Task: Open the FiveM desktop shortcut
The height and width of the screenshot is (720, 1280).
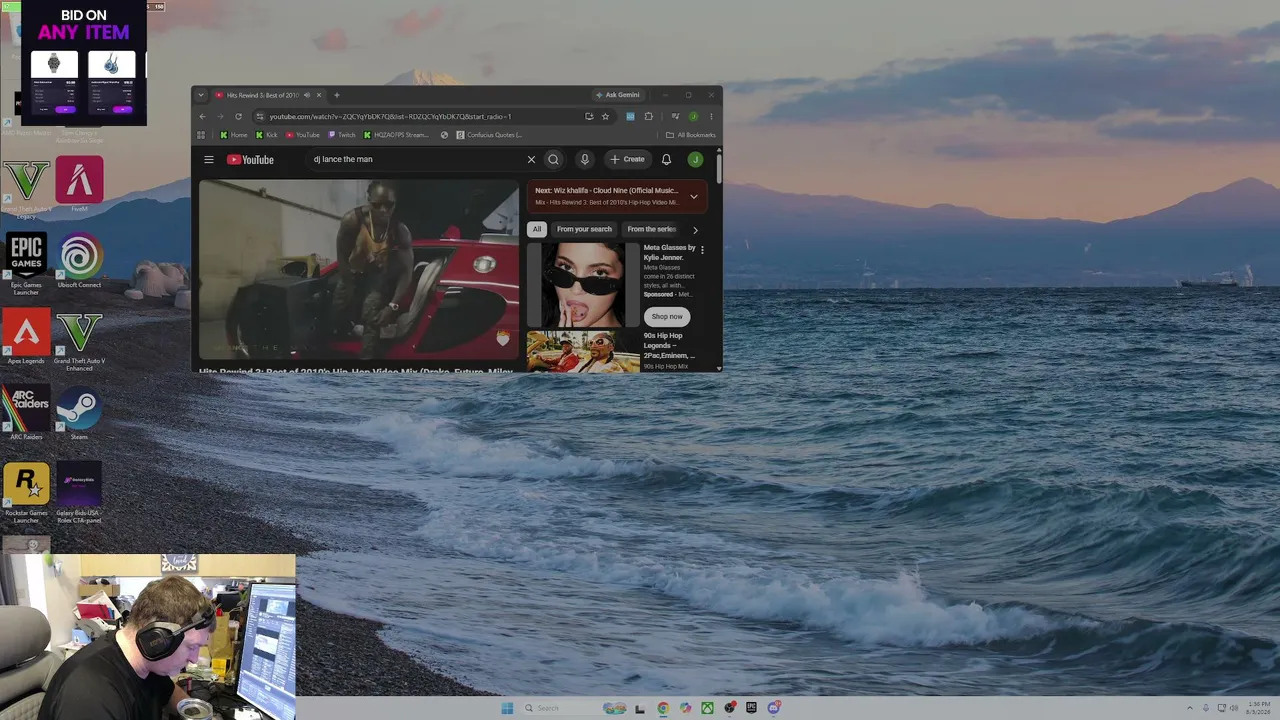Action: coord(79,185)
